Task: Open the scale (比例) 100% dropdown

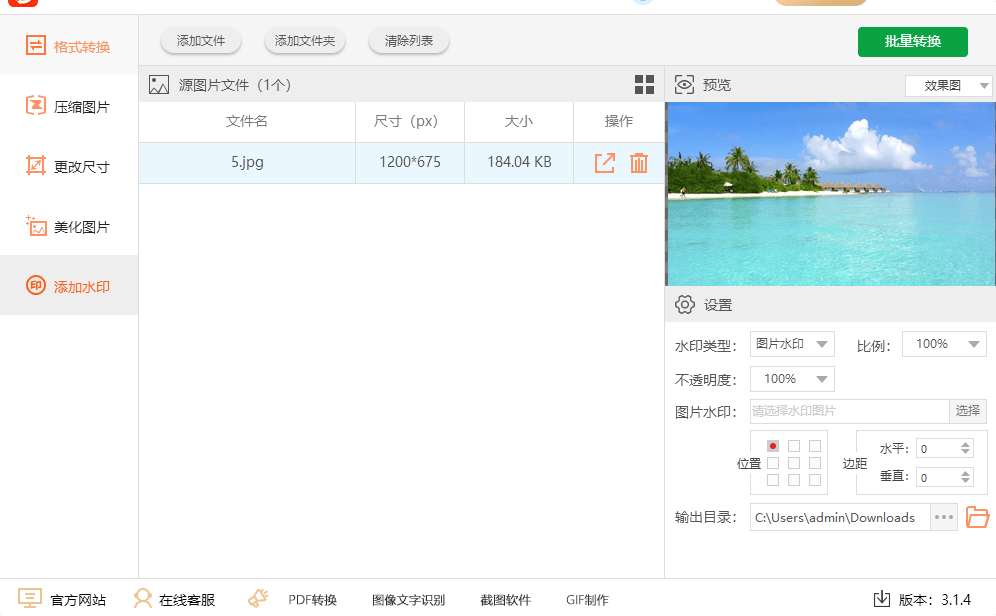Action: click(944, 344)
